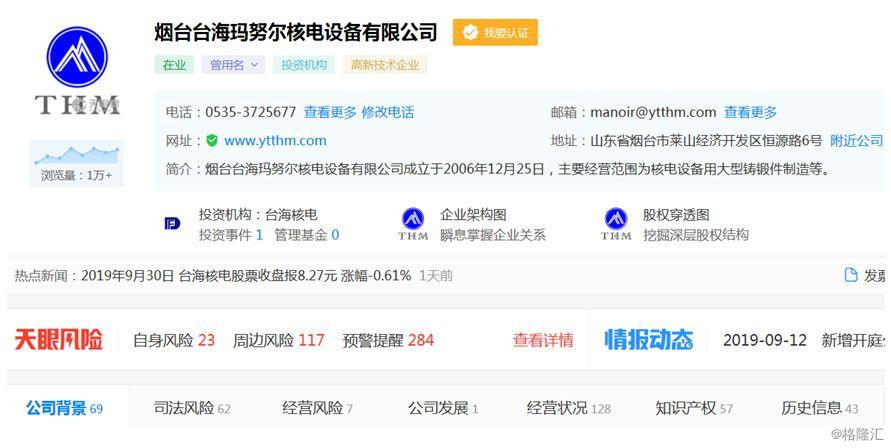Click the company name title

pos(296,32)
